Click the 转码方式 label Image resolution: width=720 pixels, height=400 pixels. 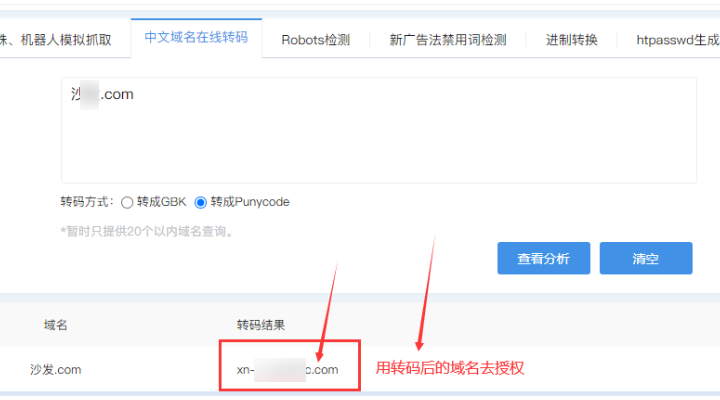pyautogui.click(x=87, y=202)
